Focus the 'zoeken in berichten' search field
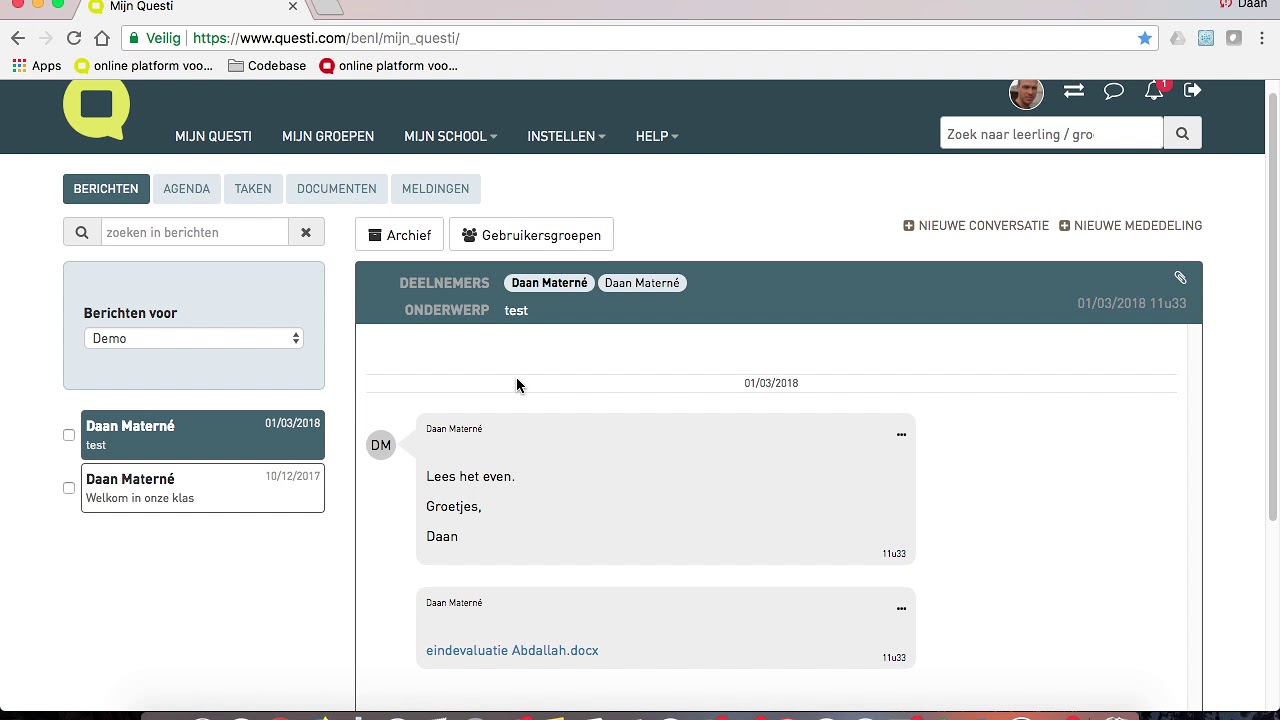The height and width of the screenshot is (720, 1280). coord(195,232)
